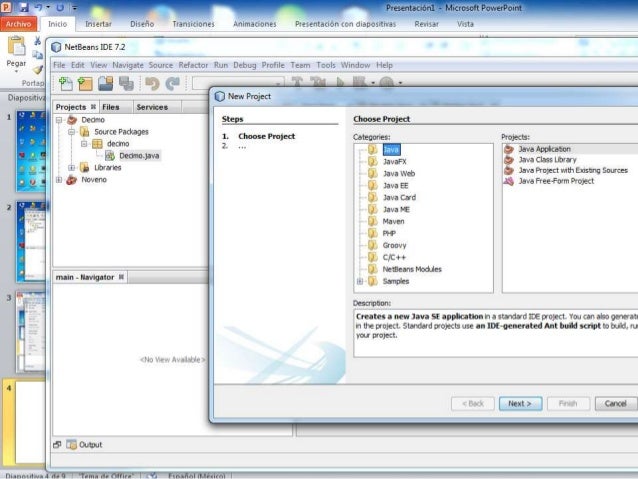This screenshot has height=479, width=638.
Task: Click the Save icon in PowerPoint quick access
Action: click(x=24, y=7)
